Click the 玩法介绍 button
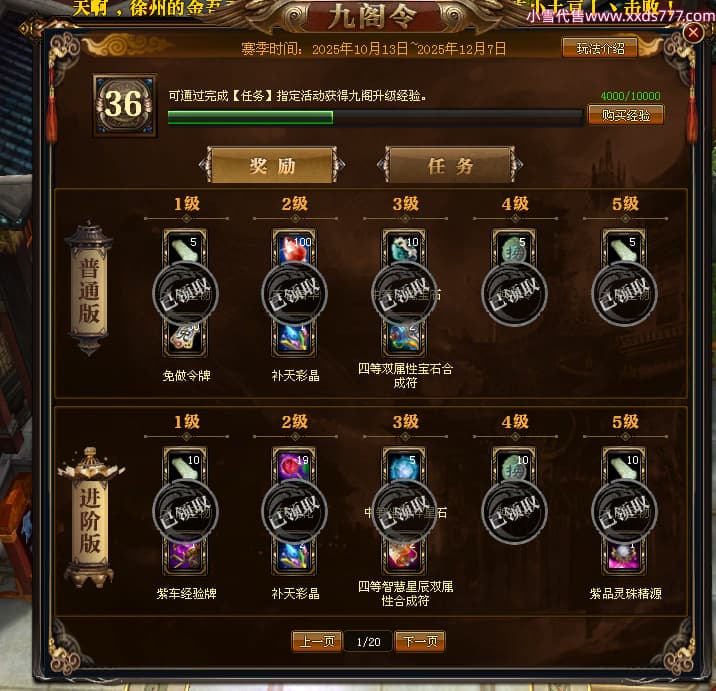 tap(600, 48)
